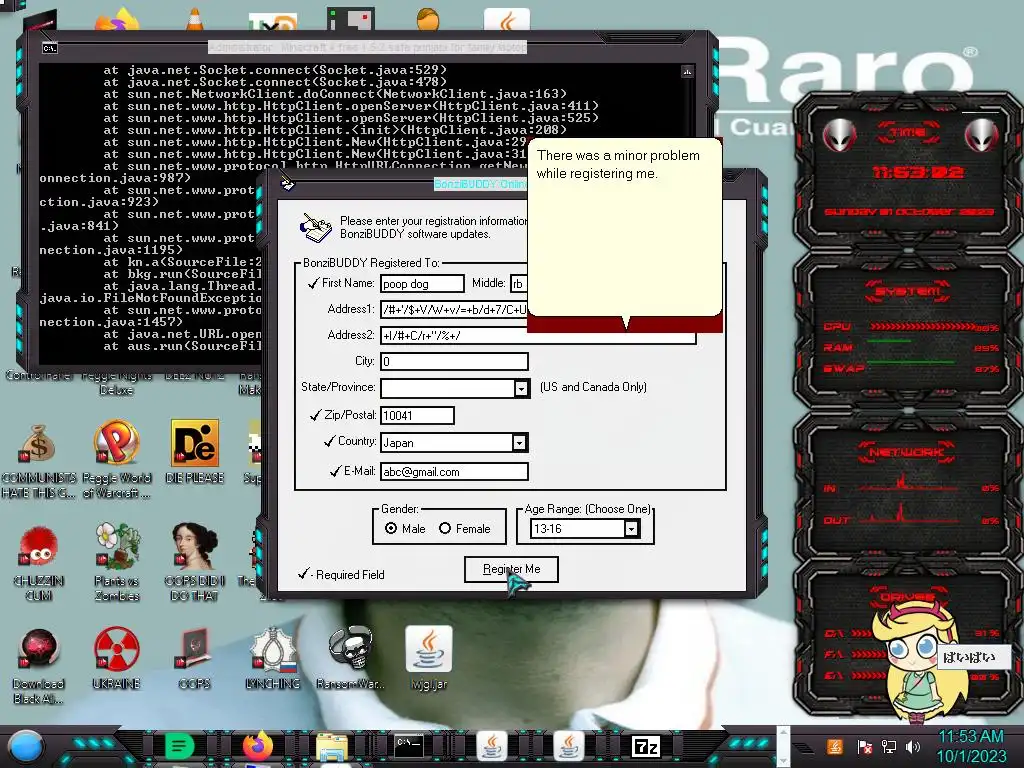Click the City input field
1024x768 pixels.
pyautogui.click(x=454, y=361)
